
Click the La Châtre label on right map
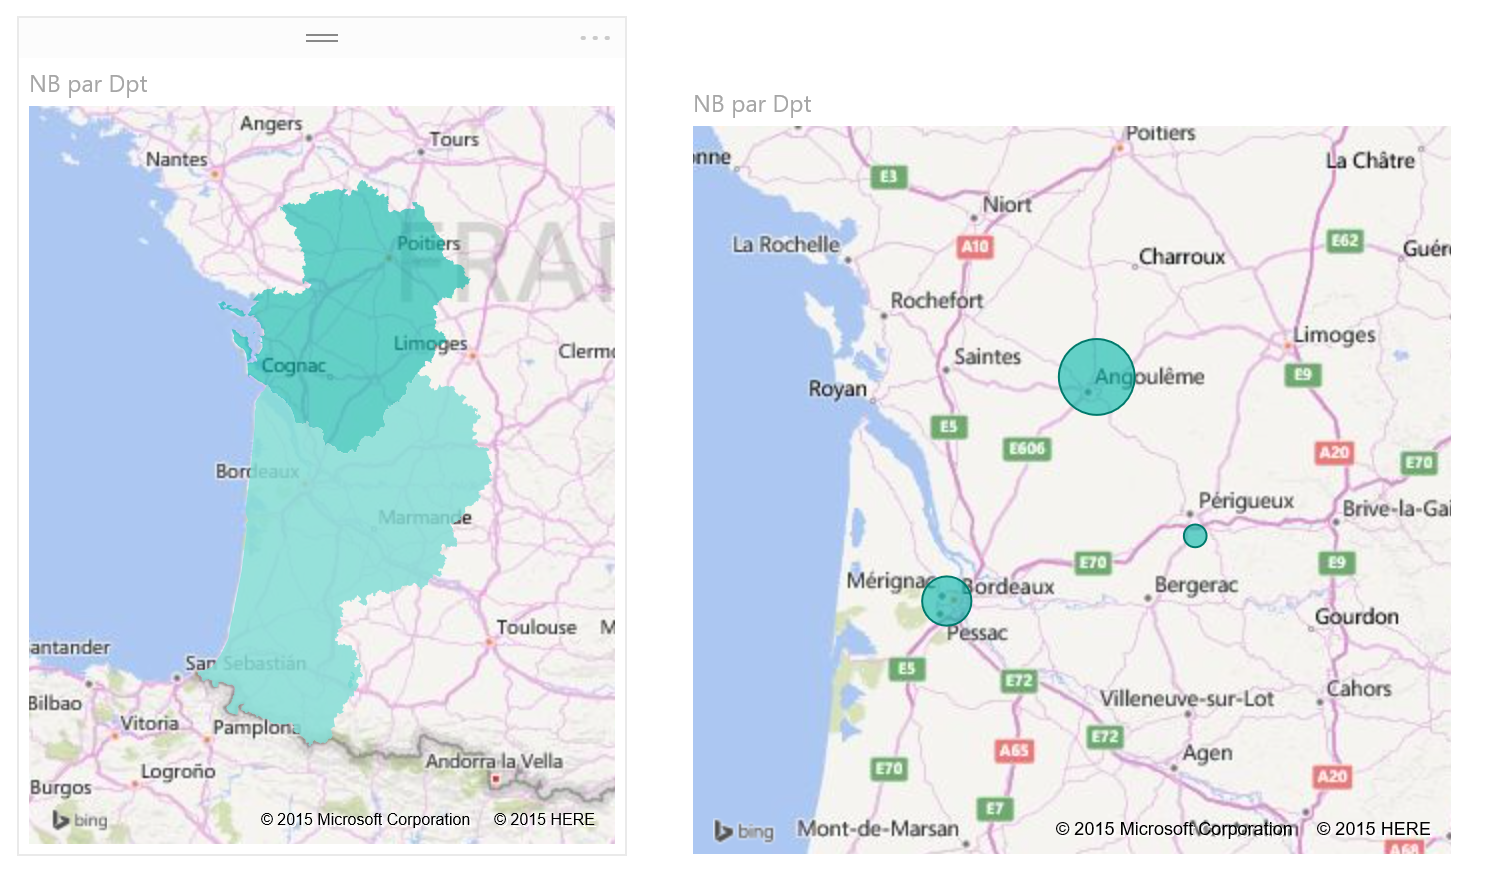[x=1370, y=160]
